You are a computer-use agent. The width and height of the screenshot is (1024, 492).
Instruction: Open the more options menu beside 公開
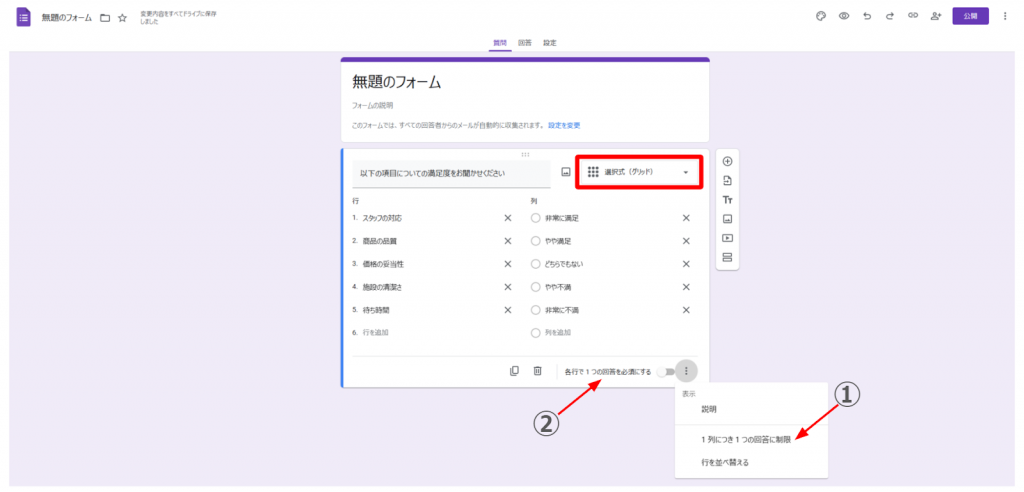coord(1005,17)
